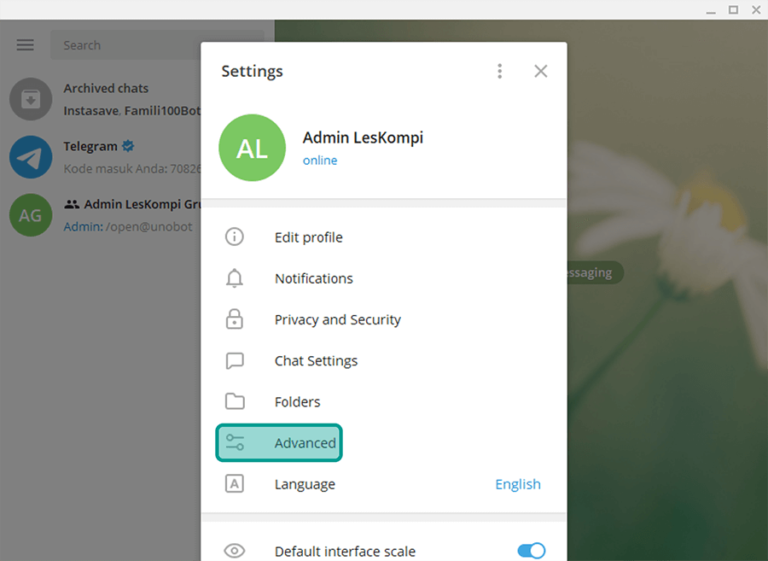This screenshot has width=768, height=561.
Task: Open the Archived chats folder icon
Action: [x=31, y=99]
